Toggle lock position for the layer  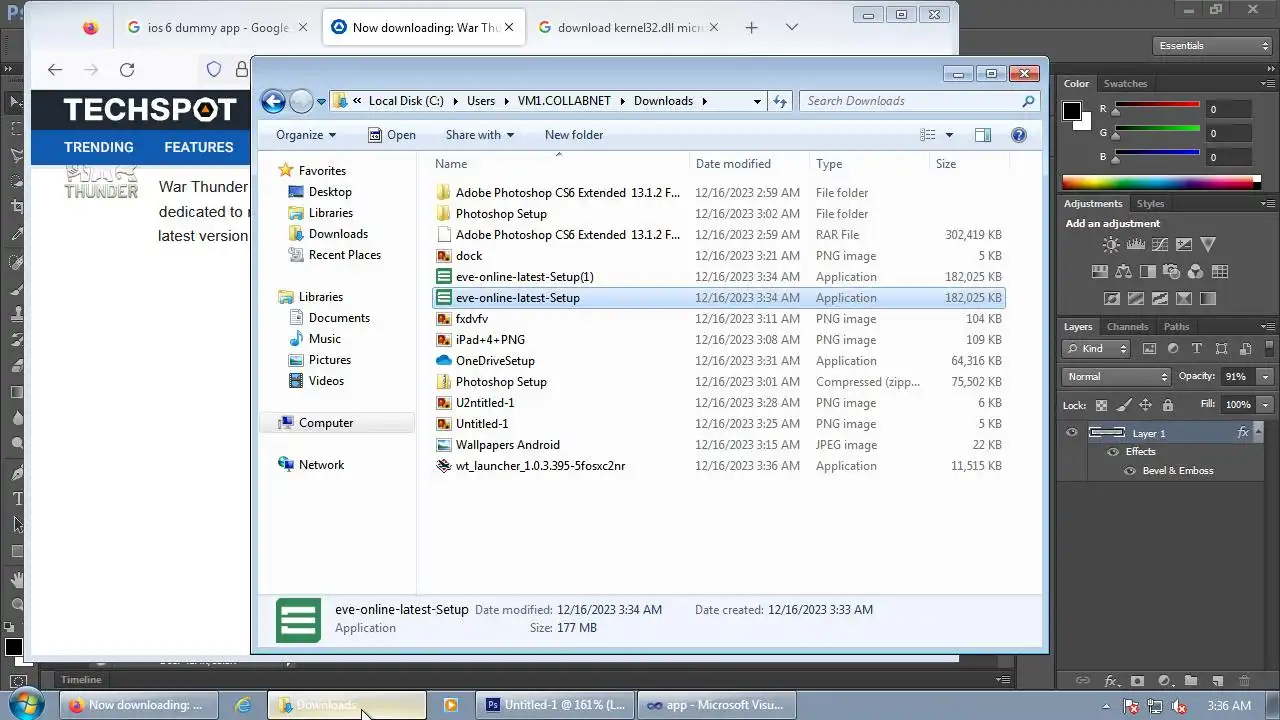1145,405
